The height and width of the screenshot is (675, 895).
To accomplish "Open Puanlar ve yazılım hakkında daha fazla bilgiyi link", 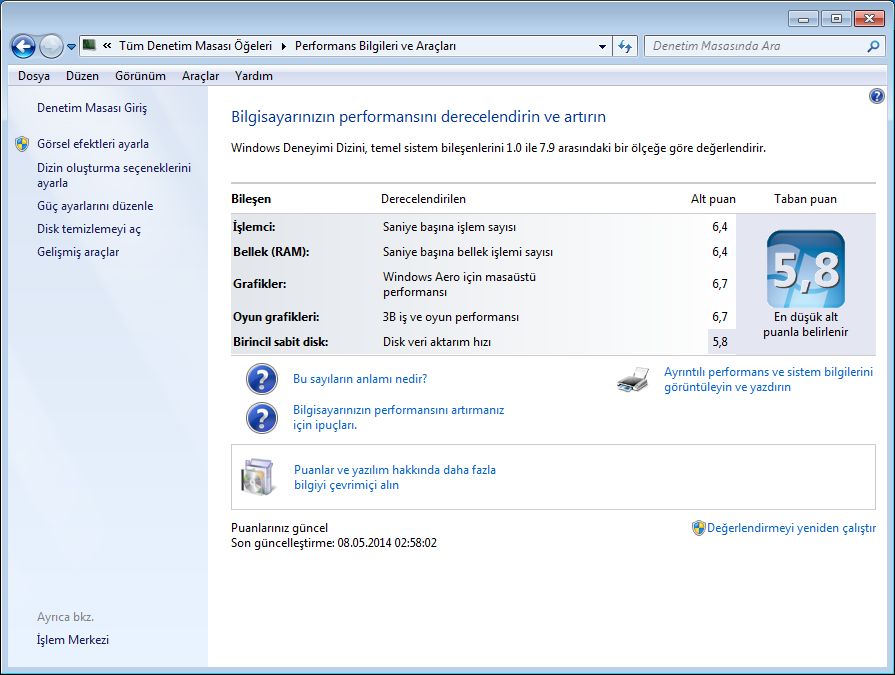I will pos(395,477).
